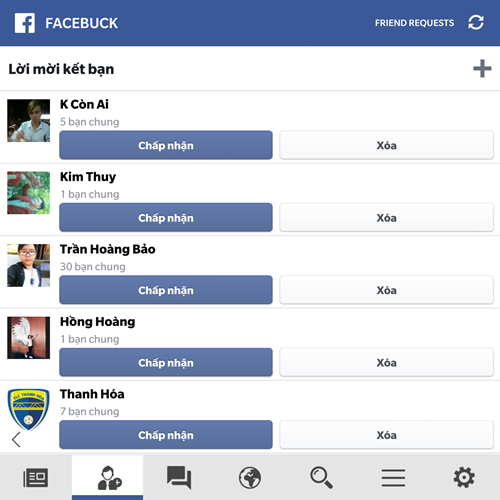
Task: Delete Kim Thuy's friend request with Xóa
Action: coord(387,217)
